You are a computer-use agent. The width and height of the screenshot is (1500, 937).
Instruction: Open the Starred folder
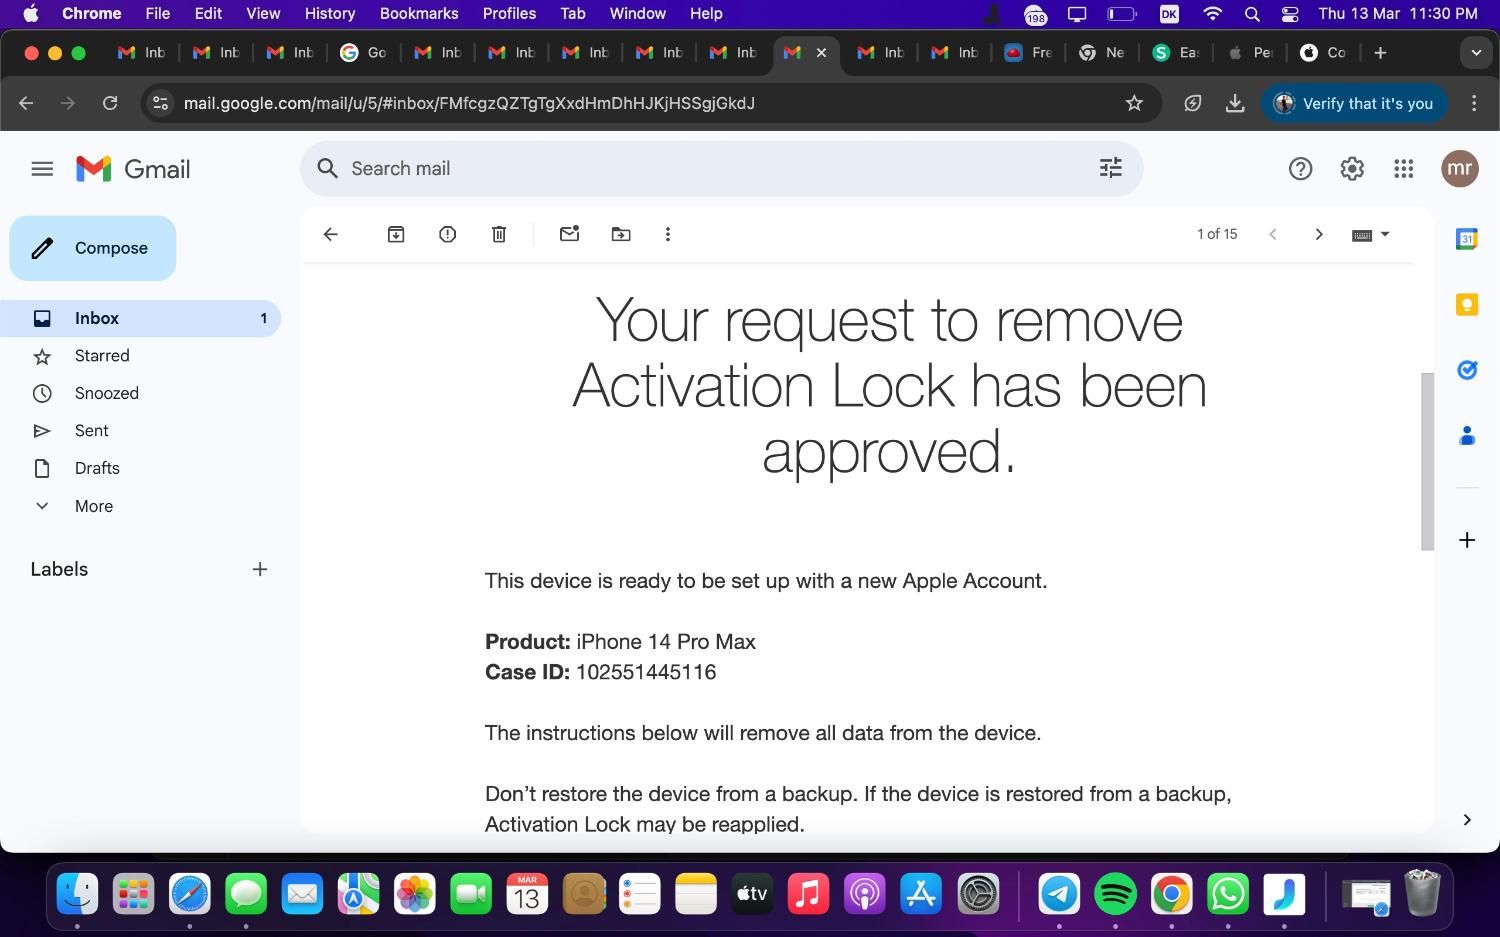tap(140, 356)
